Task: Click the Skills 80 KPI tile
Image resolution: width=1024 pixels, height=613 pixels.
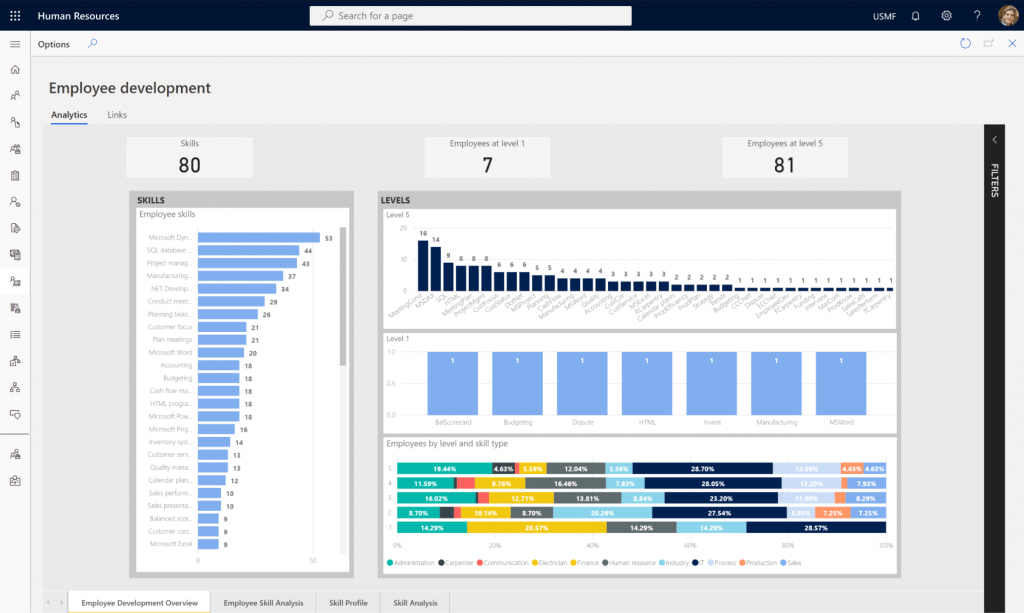Action: pos(189,156)
